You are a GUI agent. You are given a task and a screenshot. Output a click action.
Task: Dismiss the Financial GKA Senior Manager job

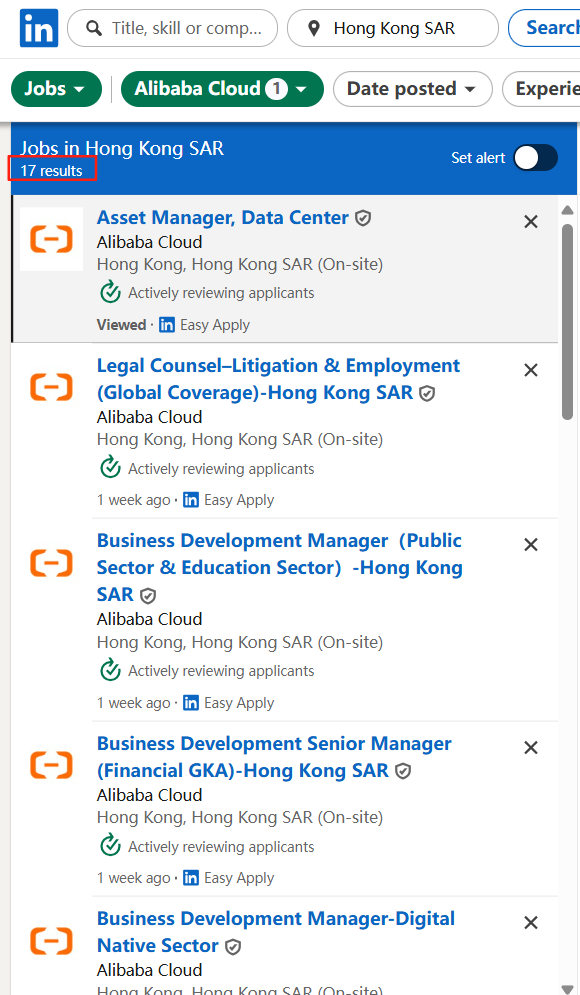pyautogui.click(x=531, y=748)
